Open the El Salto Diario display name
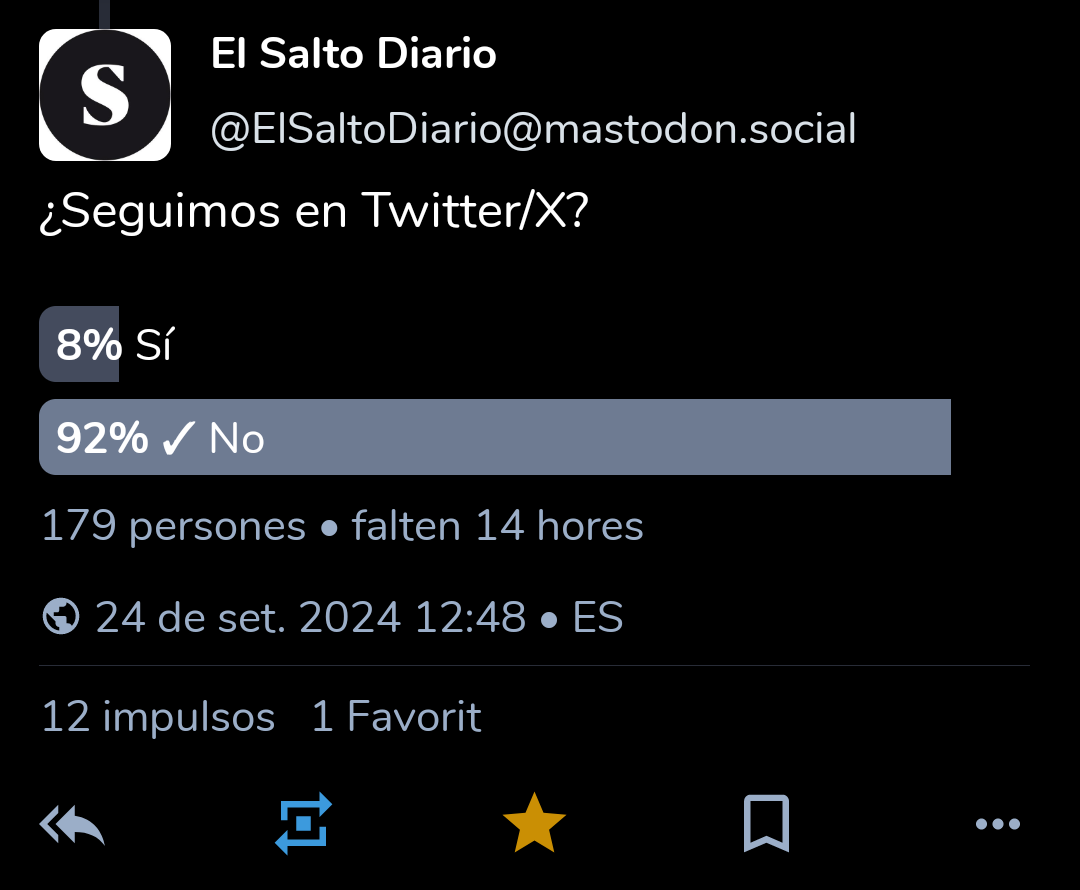Screen dimensions: 1080x890 [354, 55]
